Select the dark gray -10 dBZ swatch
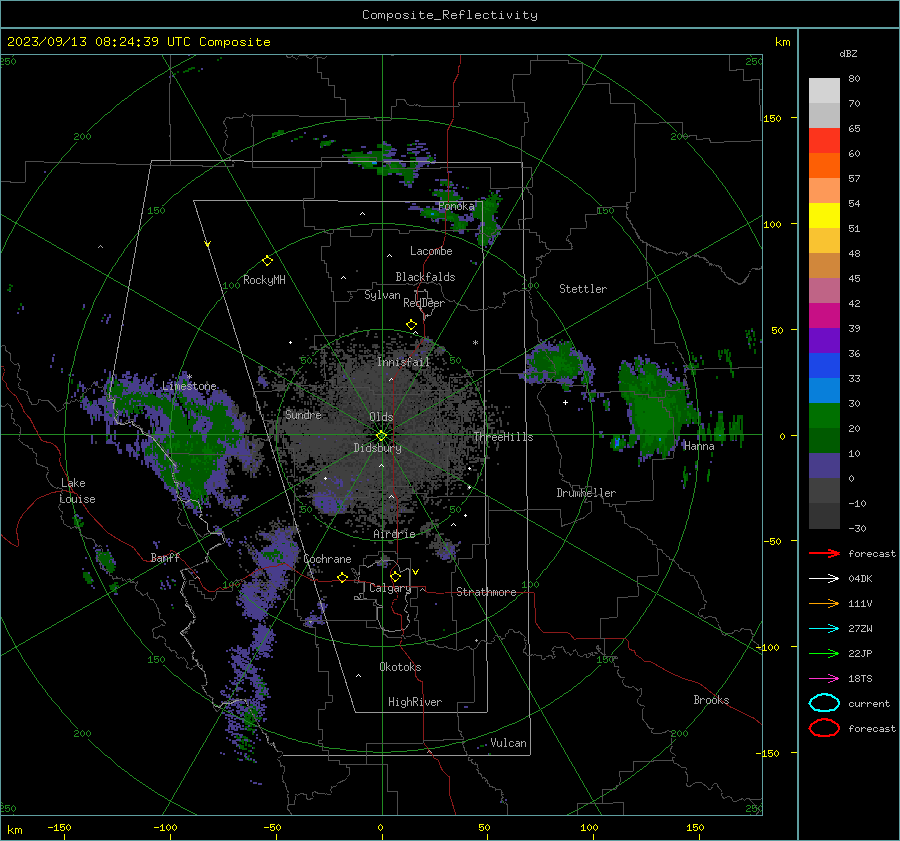Image resolution: width=900 pixels, height=841 pixels. [x=824, y=516]
